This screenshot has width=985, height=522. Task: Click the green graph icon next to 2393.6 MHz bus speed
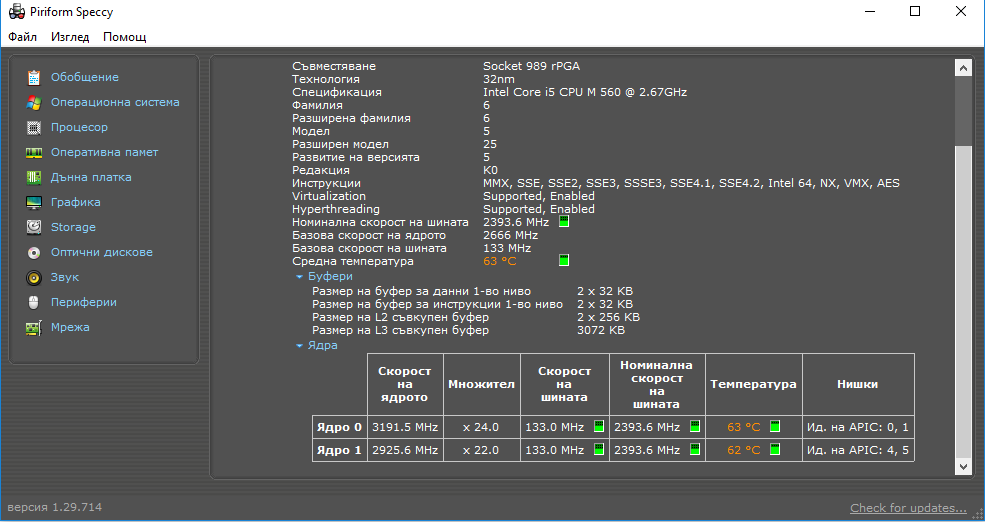[563, 222]
